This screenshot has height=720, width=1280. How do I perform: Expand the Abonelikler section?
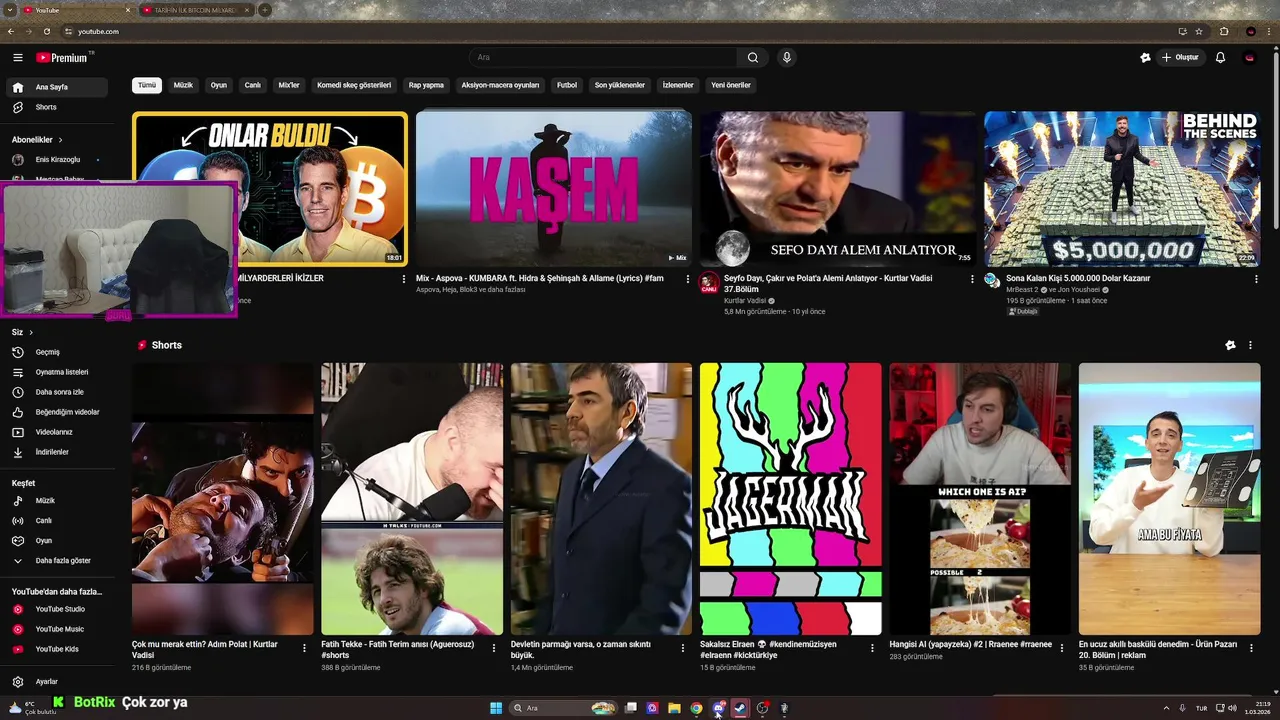38,140
